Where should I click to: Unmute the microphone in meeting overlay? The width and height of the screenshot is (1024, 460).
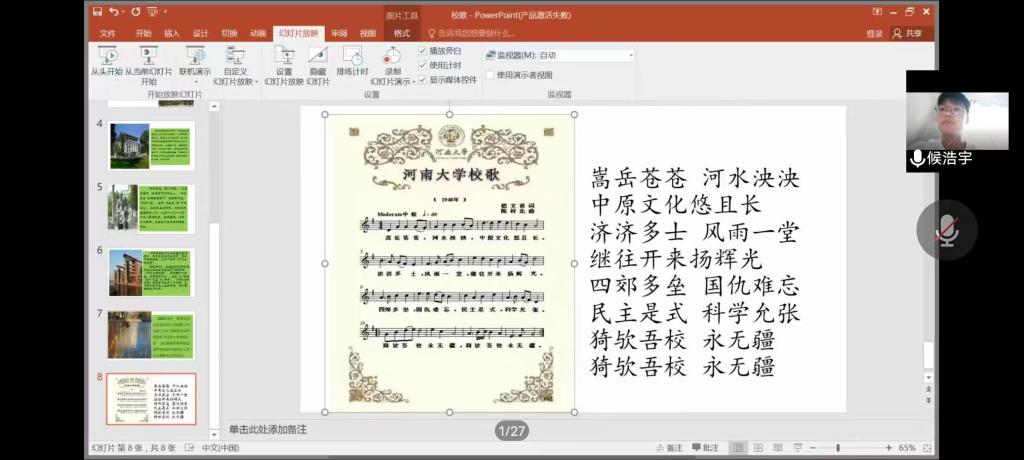(x=946, y=230)
